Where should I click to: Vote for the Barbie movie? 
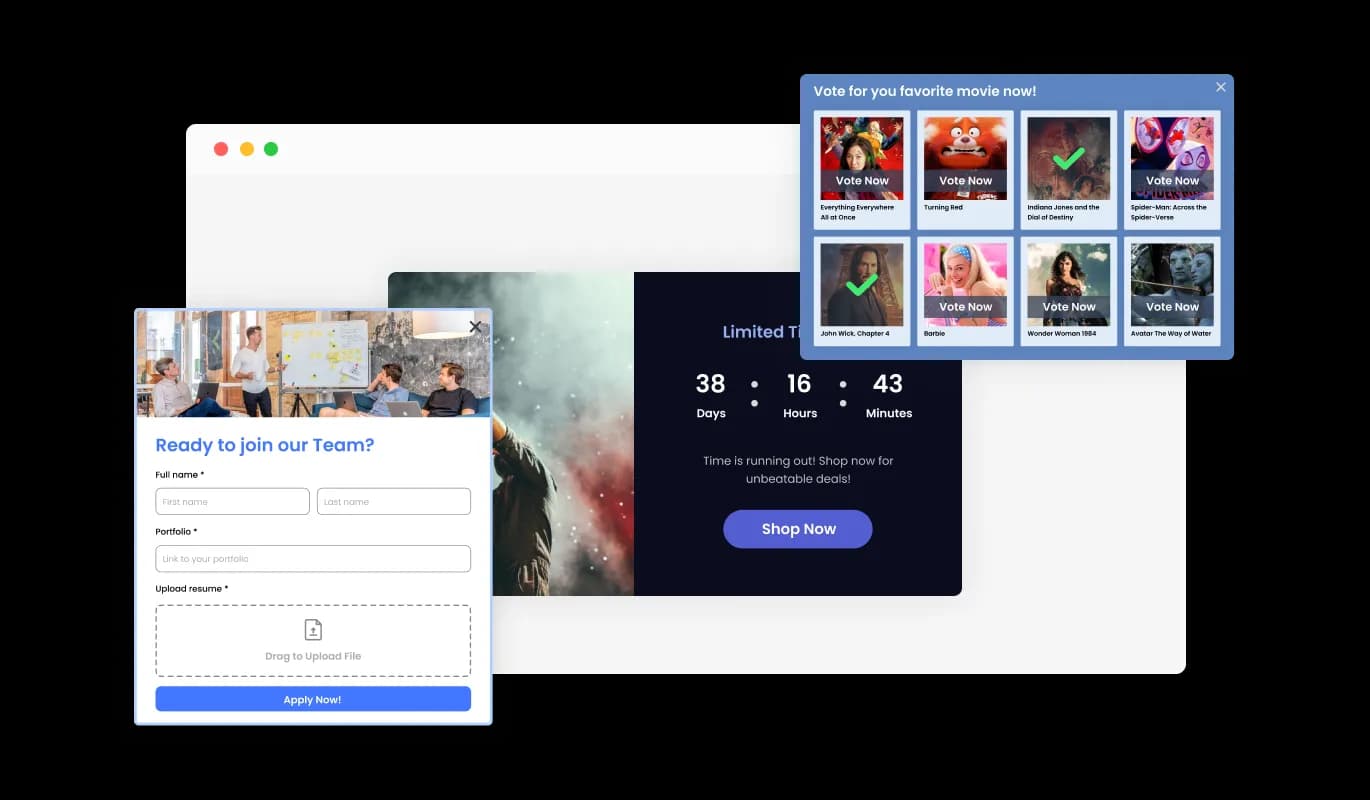pos(965,307)
